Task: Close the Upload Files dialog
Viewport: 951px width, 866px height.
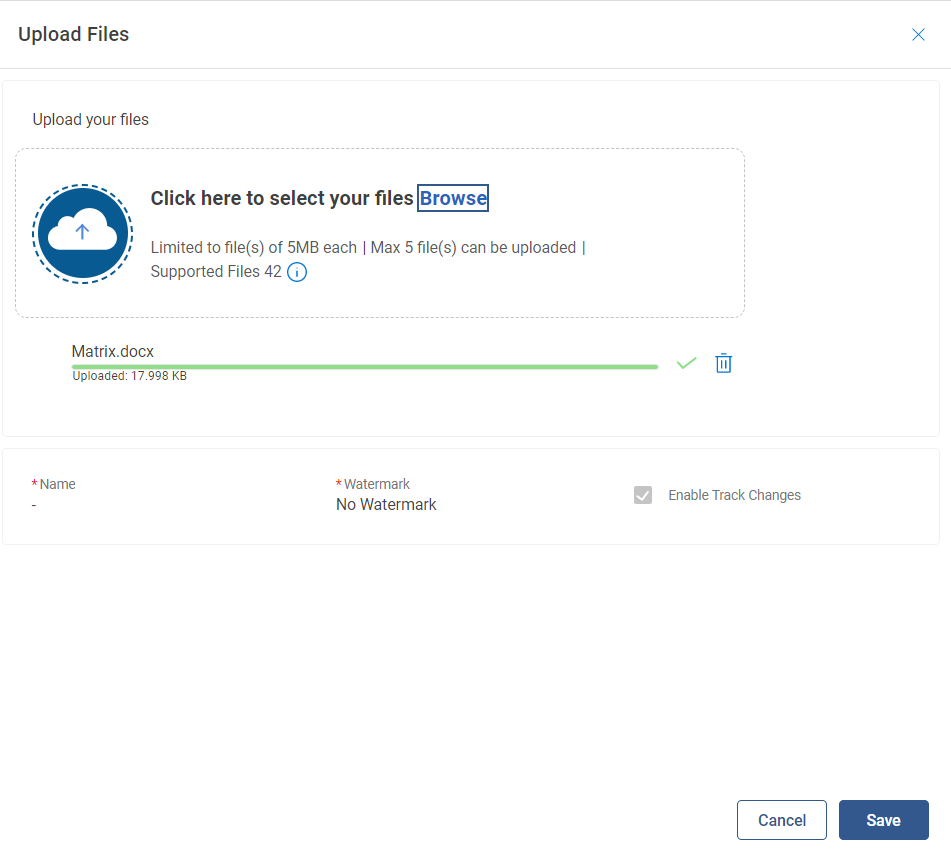Action: click(x=918, y=35)
